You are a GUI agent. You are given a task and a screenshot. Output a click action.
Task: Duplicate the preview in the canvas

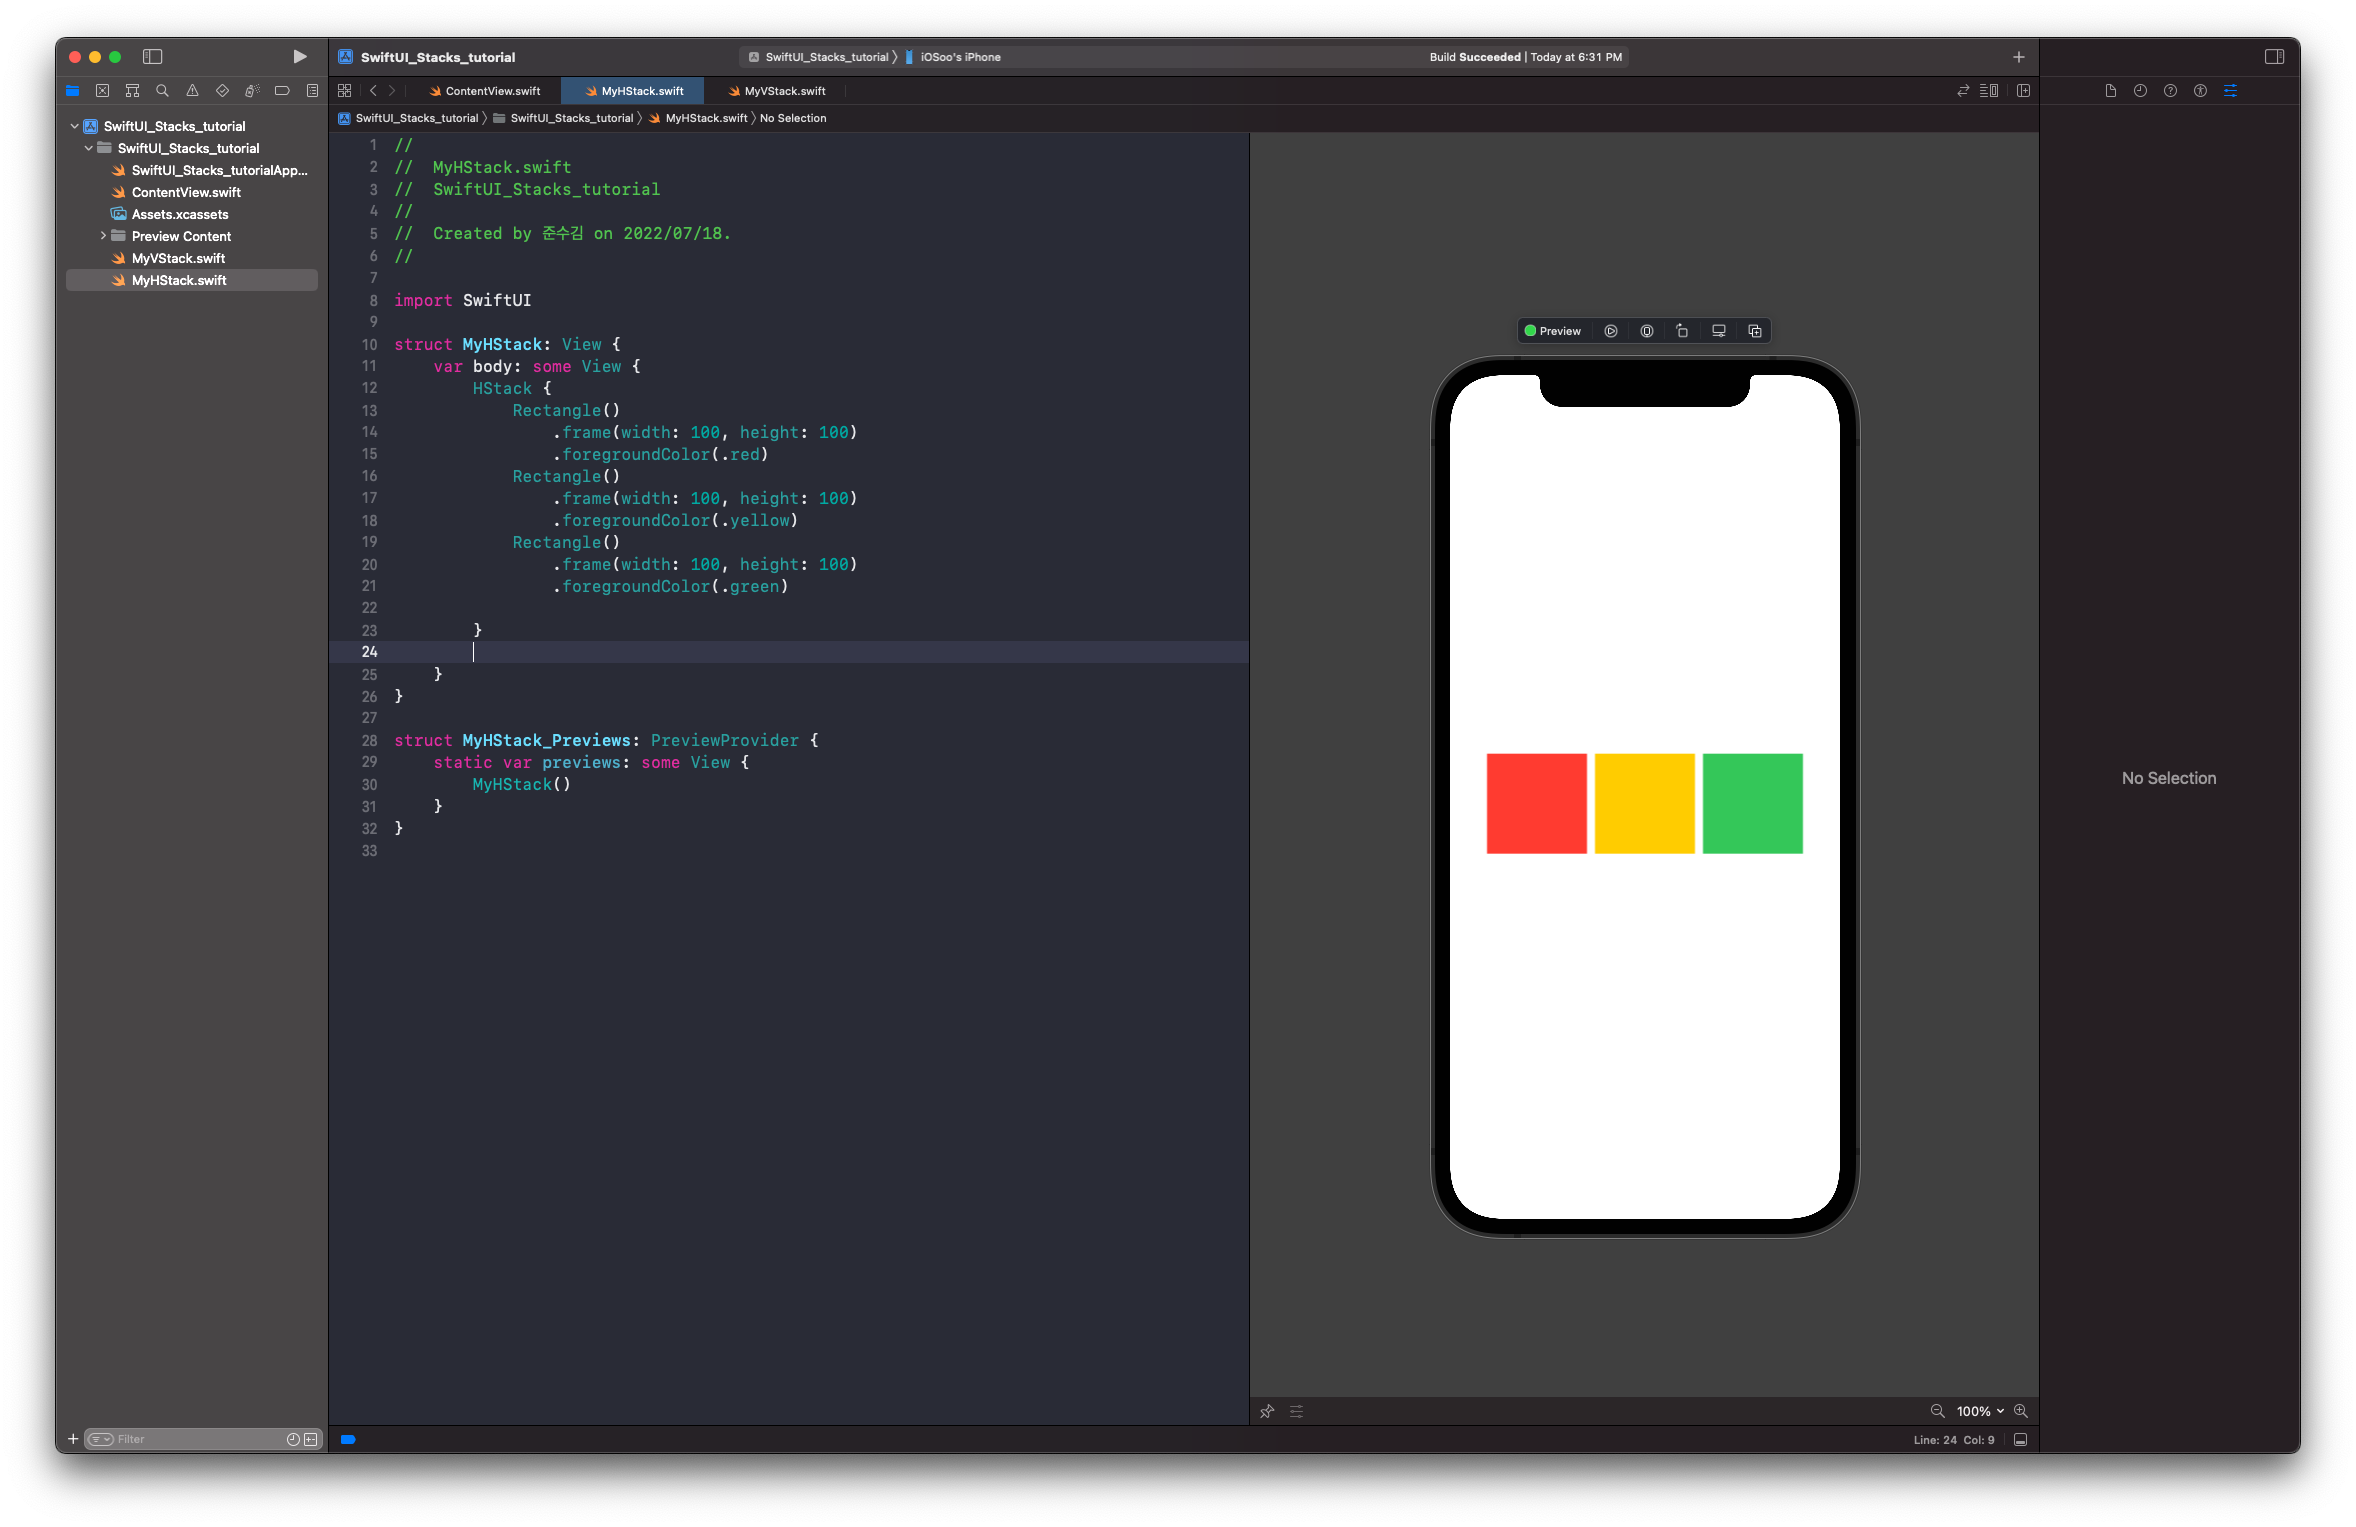pyautogui.click(x=1754, y=331)
